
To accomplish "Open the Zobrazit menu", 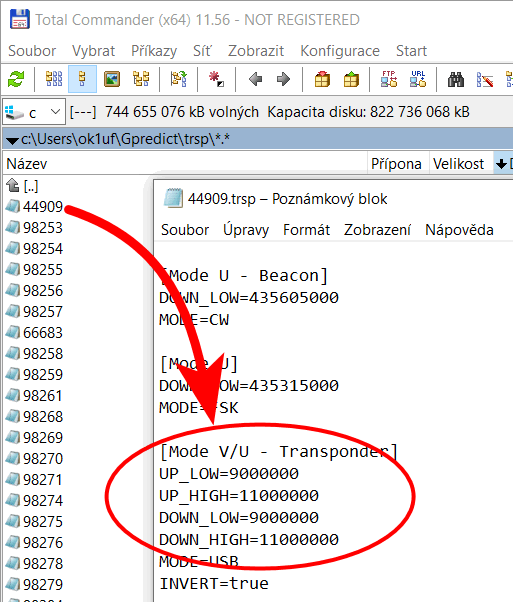I will point(256,51).
